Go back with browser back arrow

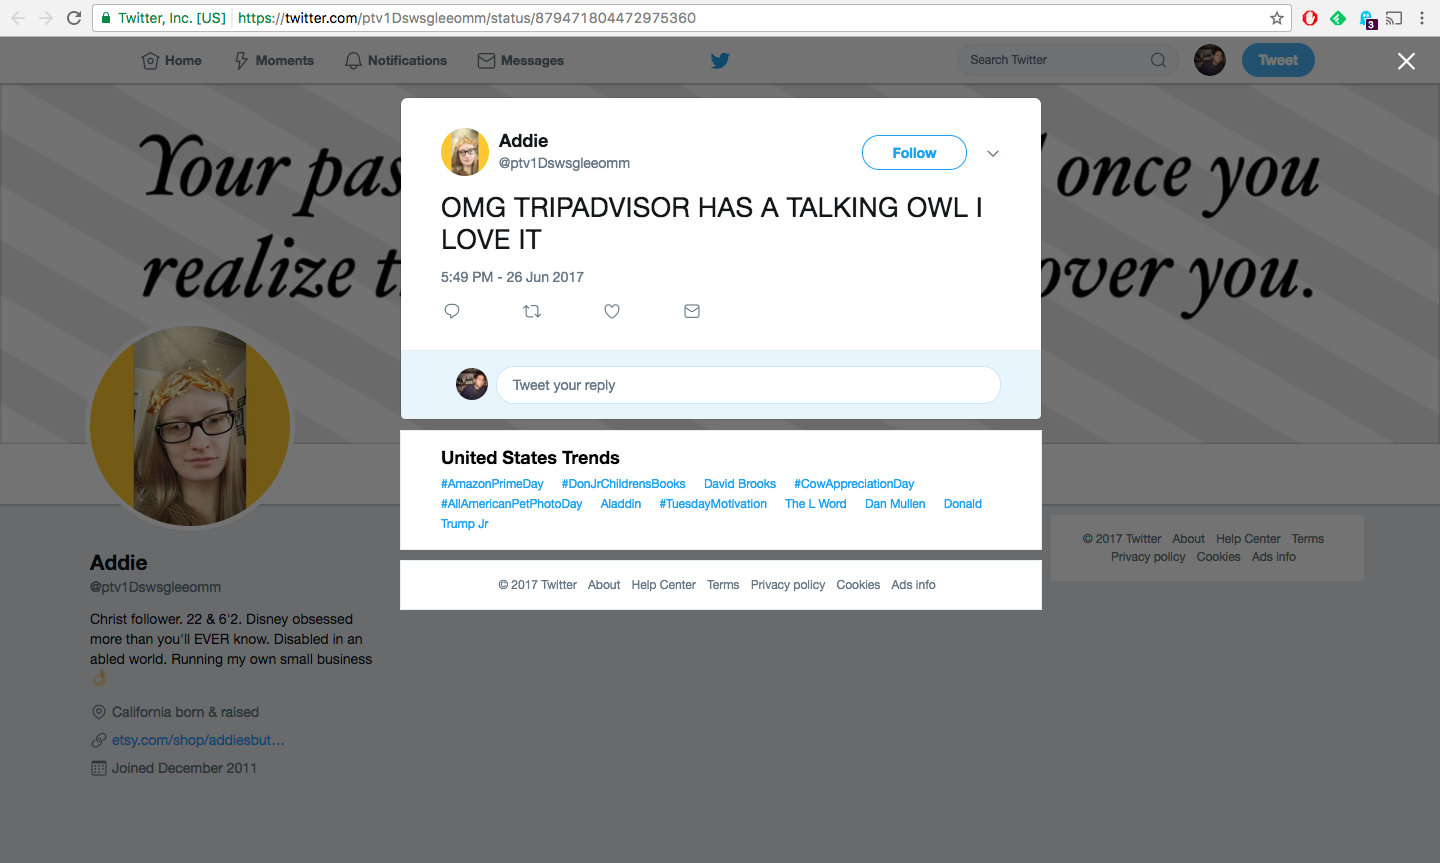[18, 18]
